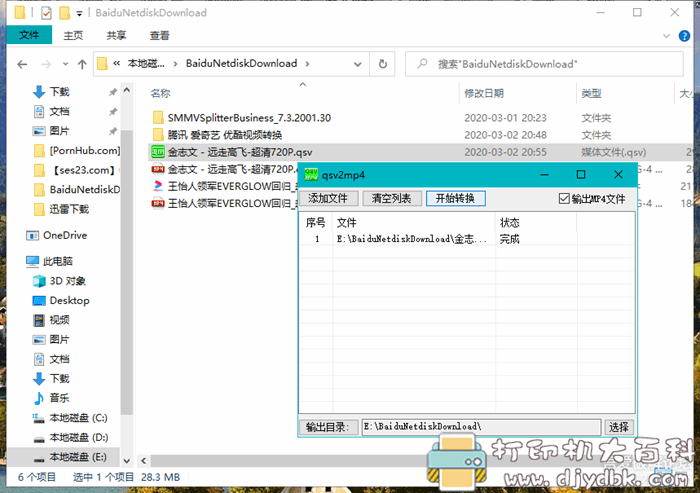Open address bar history dropdown

[358, 64]
